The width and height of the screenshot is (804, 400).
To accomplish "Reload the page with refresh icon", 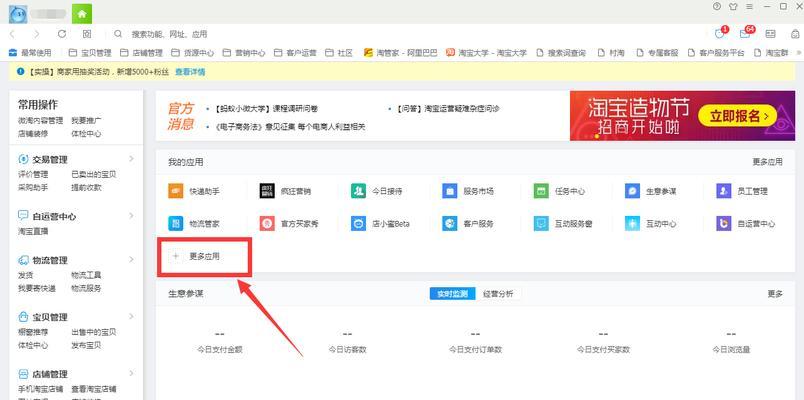I will [x=62, y=34].
